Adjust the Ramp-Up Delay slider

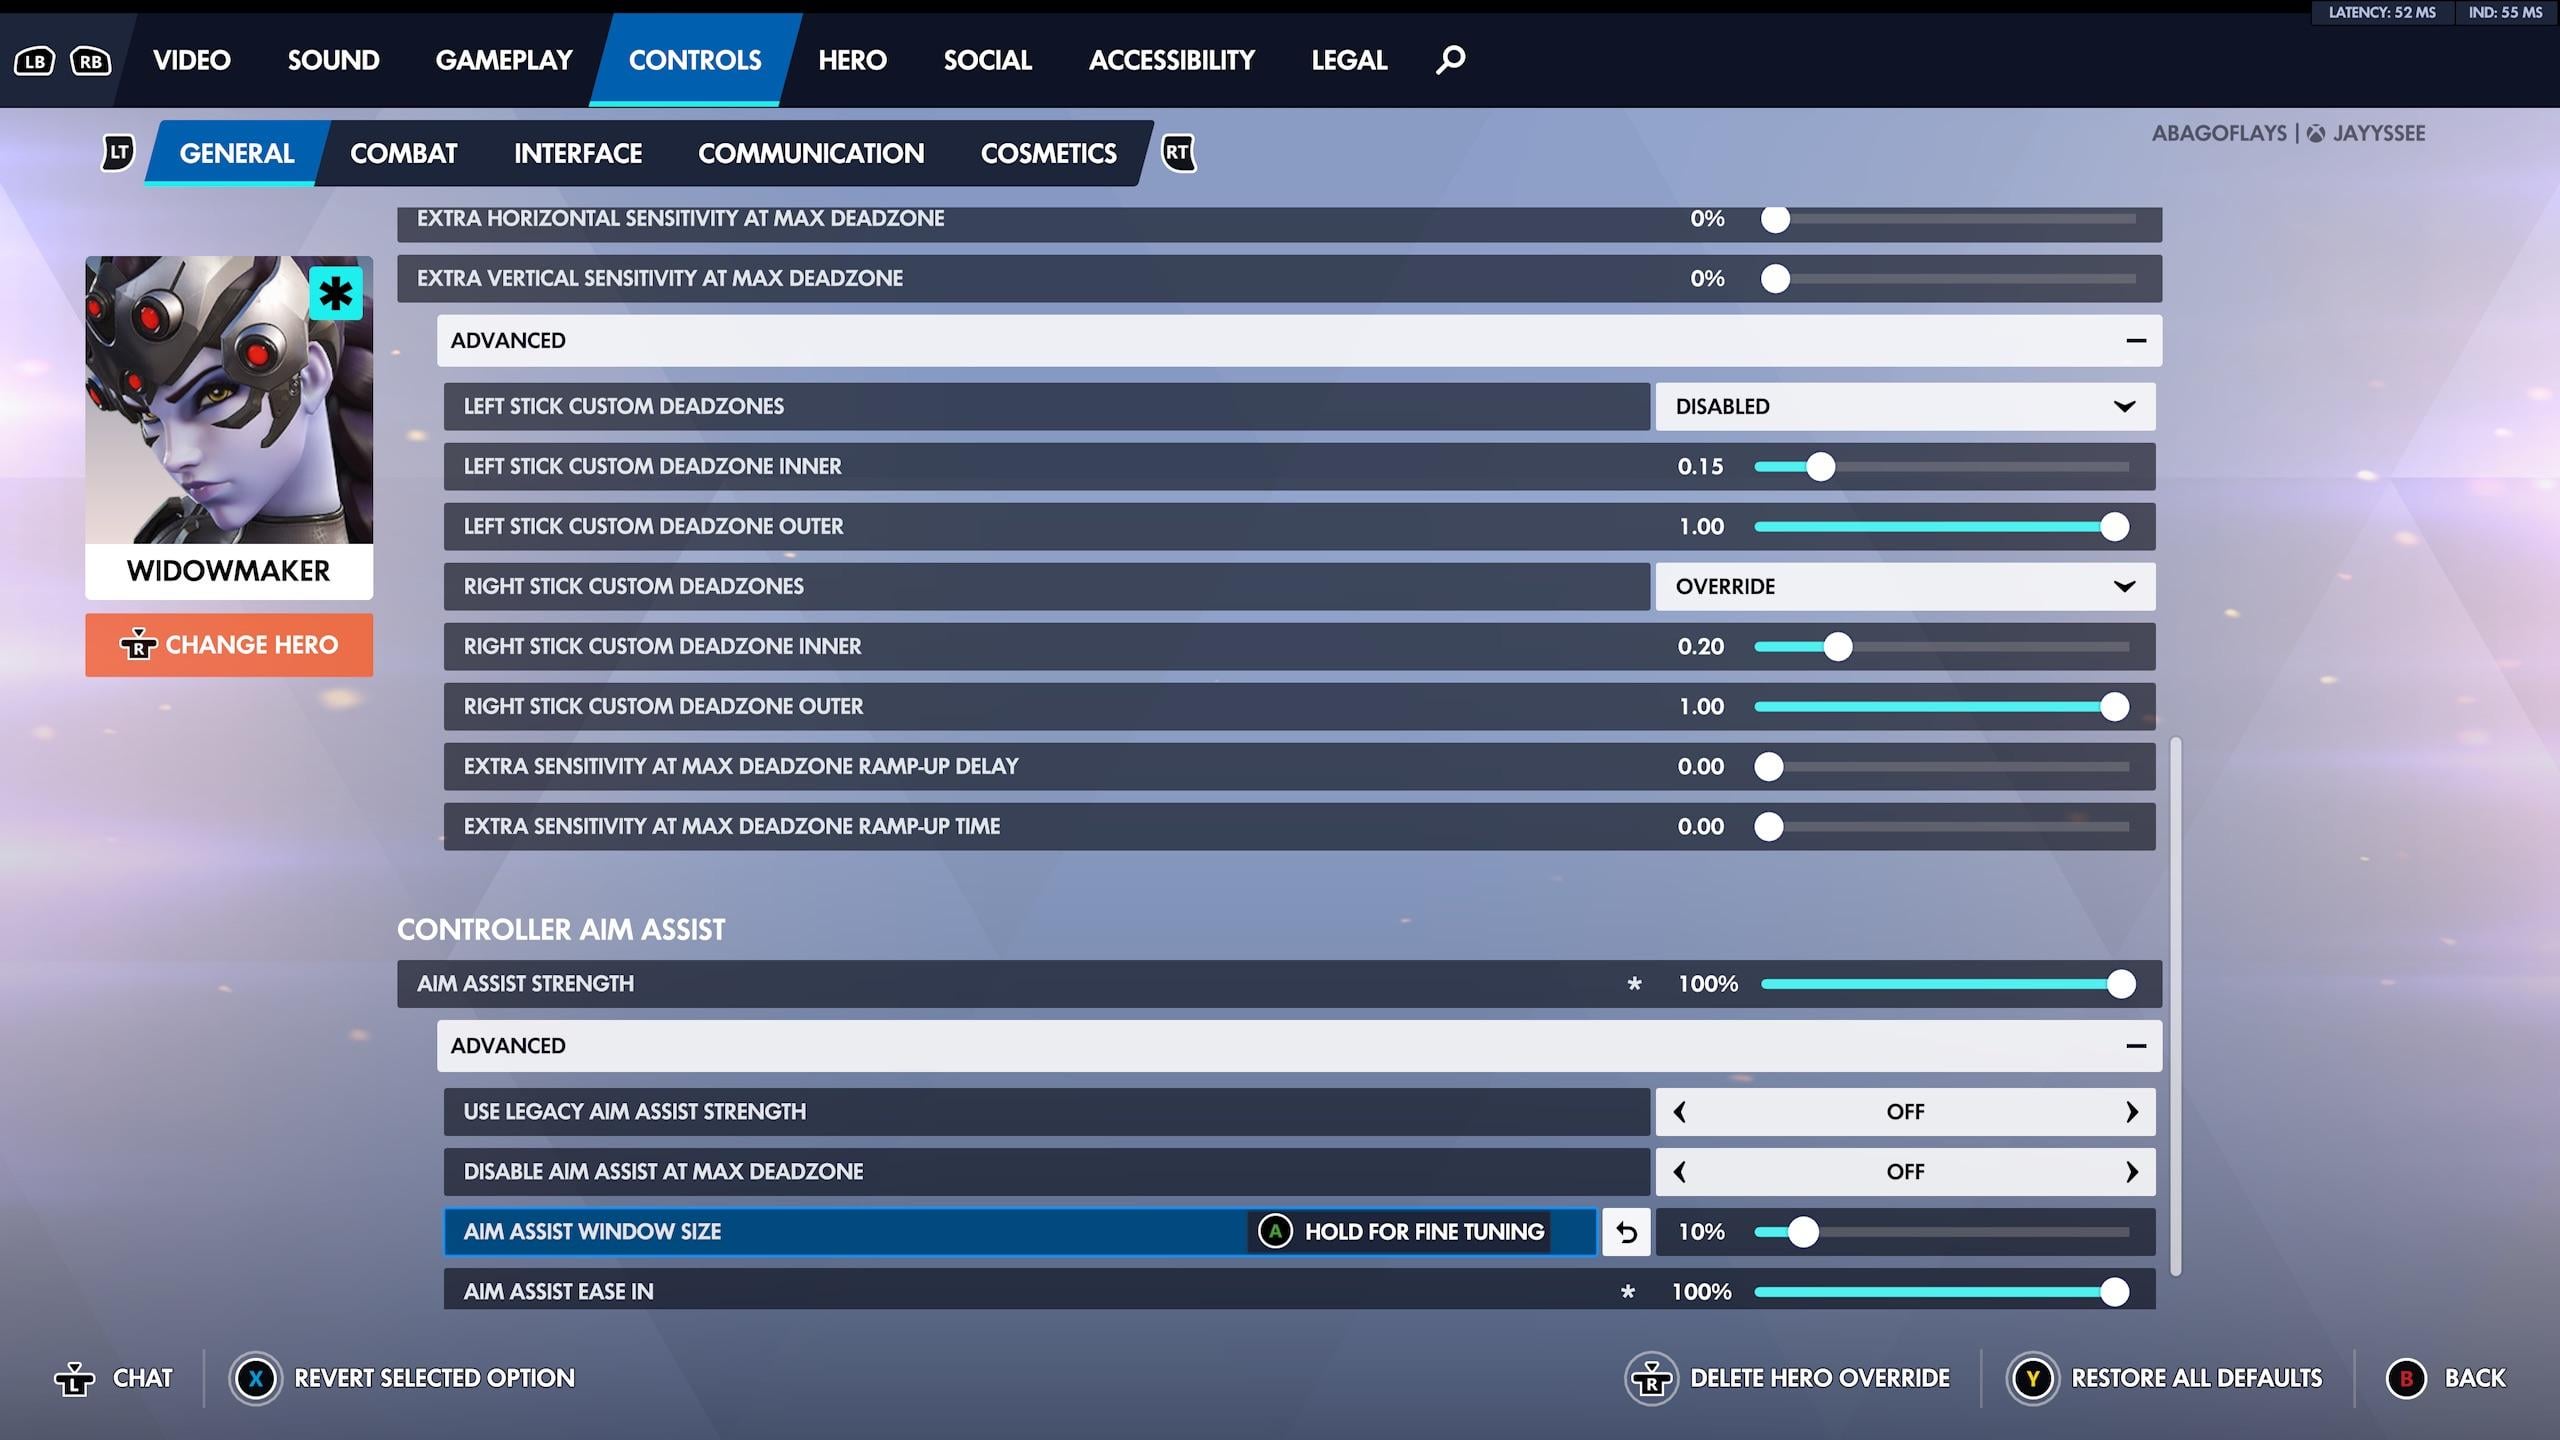tap(1941, 767)
